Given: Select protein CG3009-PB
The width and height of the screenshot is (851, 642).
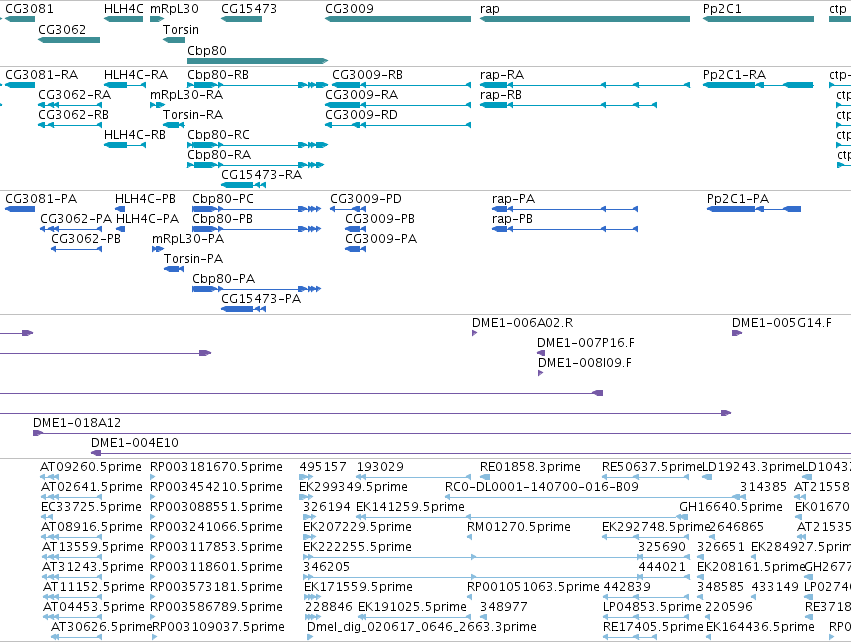Looking at the screenshot, I should (x=380, y=219).
